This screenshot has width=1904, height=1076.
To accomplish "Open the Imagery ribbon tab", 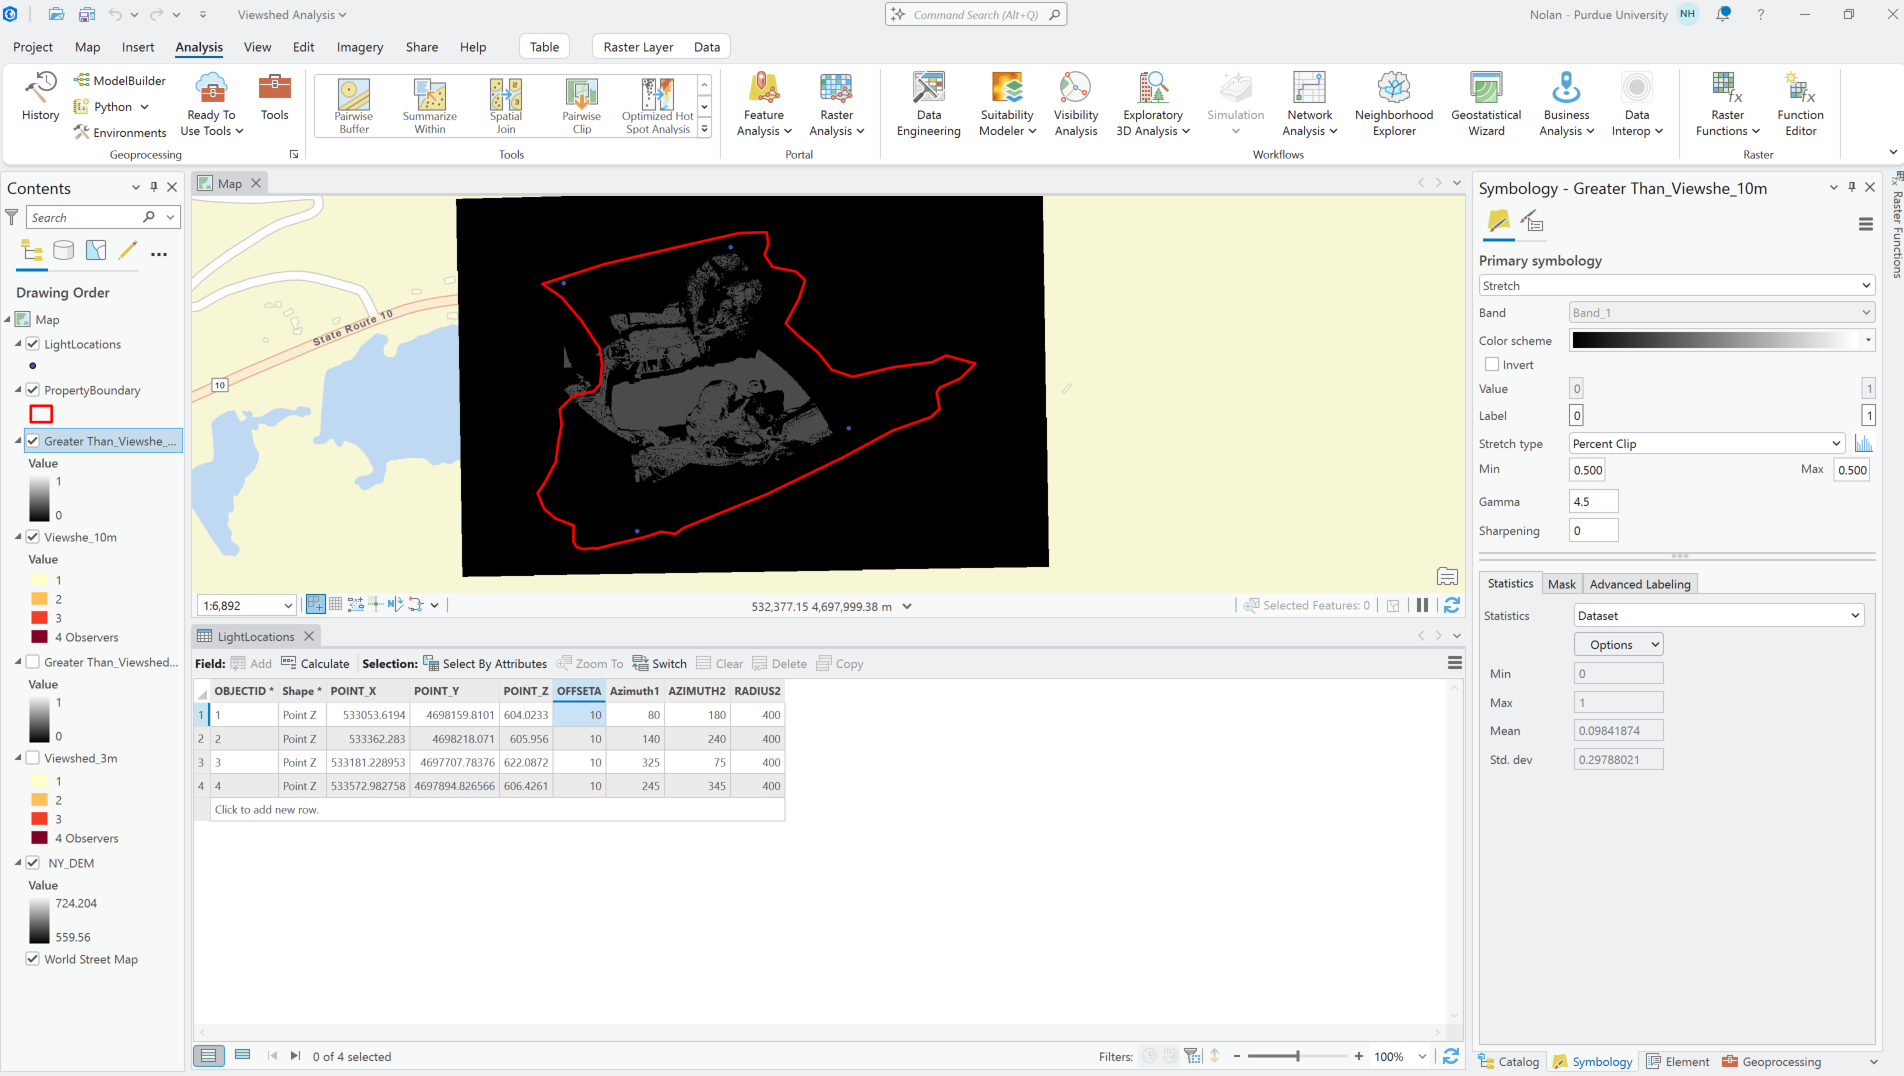I will [x=360, y=47].
